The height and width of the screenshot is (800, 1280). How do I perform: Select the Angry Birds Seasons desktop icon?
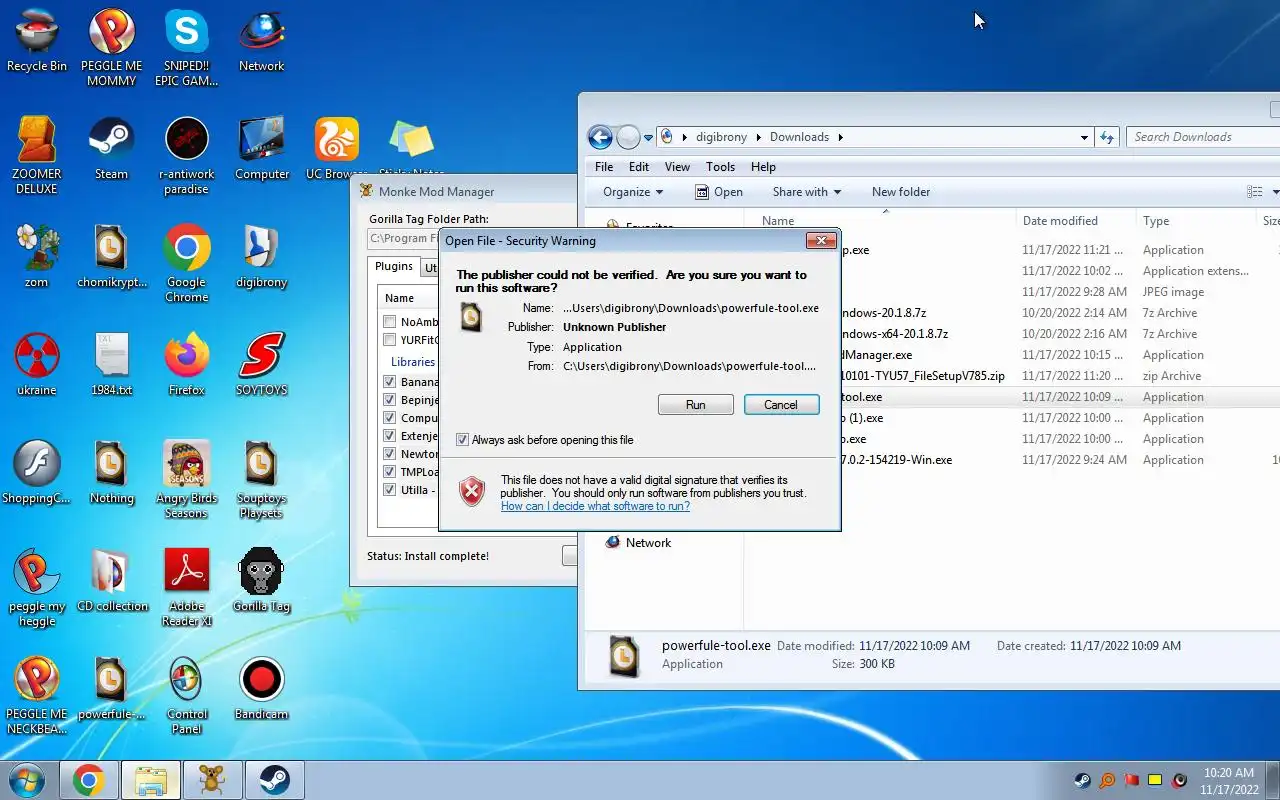[187, 480]
